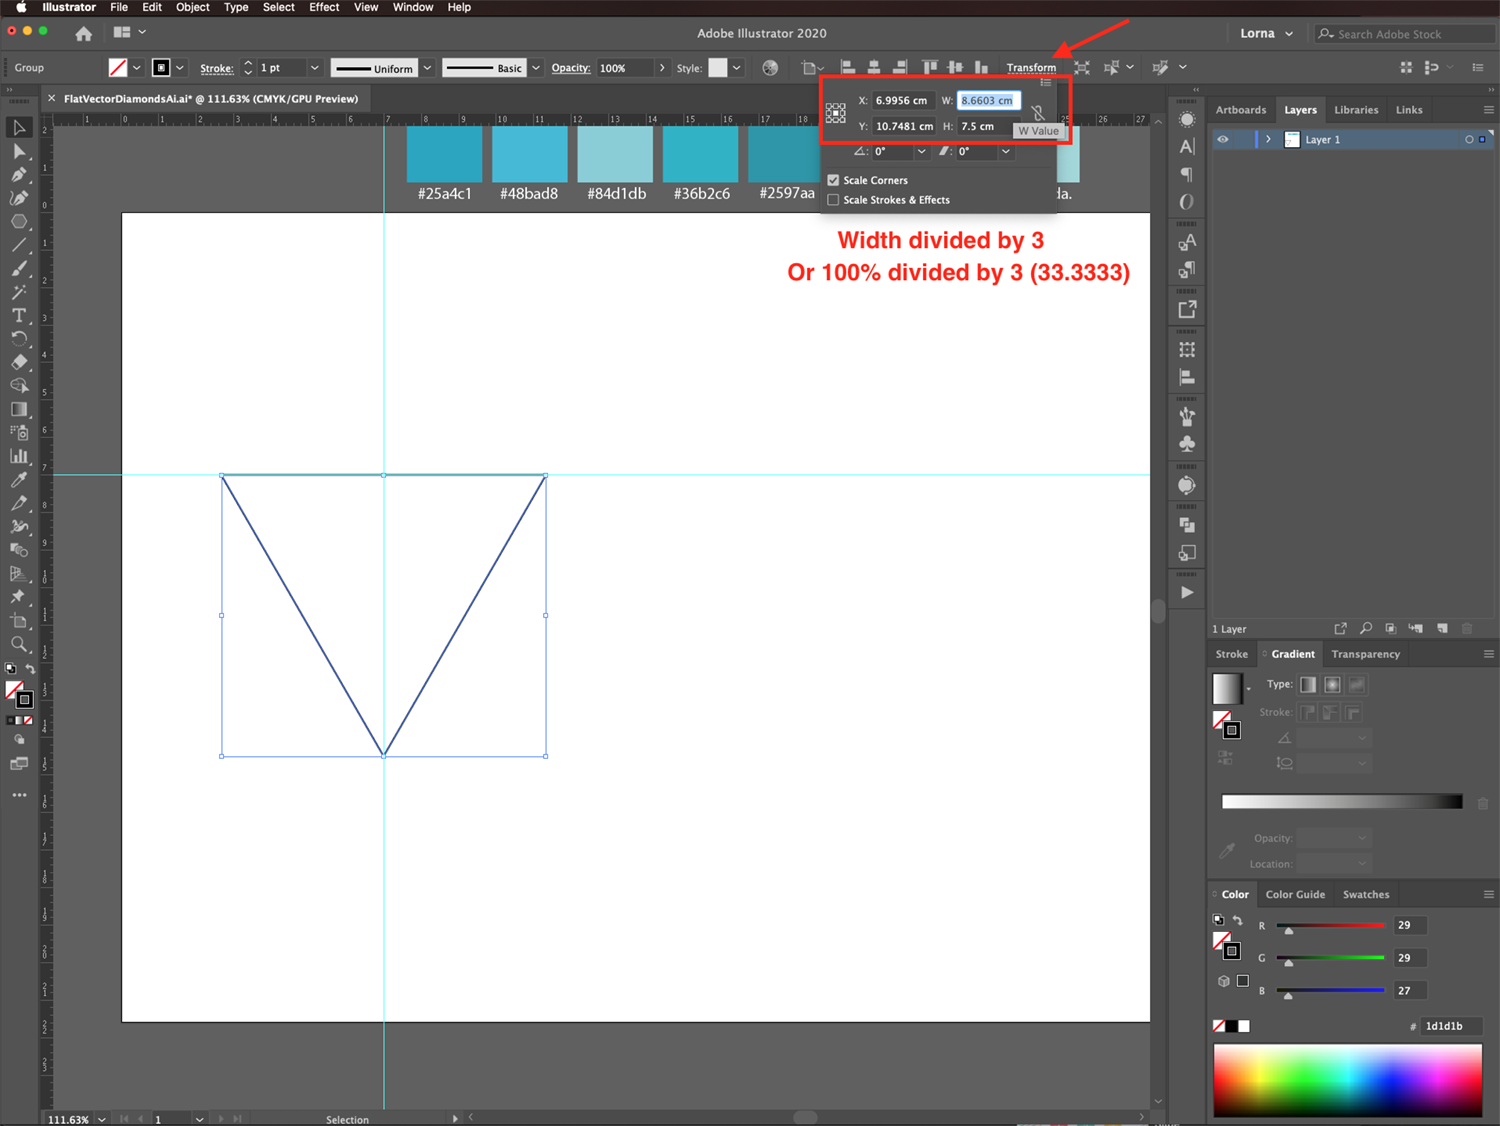Click Locate Object magnifier in Layers panel

coord(1366,629)
